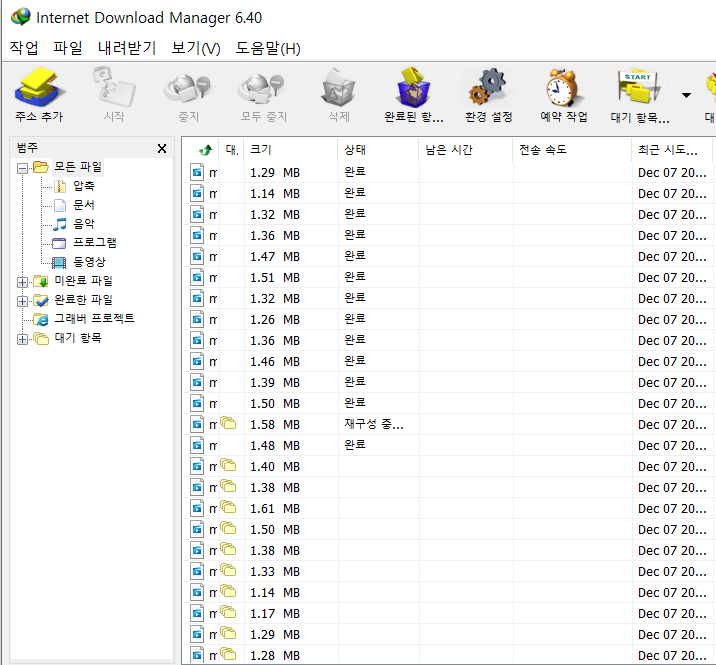Viewport: 716px width, 665px height.
Task: Close the 범주 categories panel
Action: point(162,148)
